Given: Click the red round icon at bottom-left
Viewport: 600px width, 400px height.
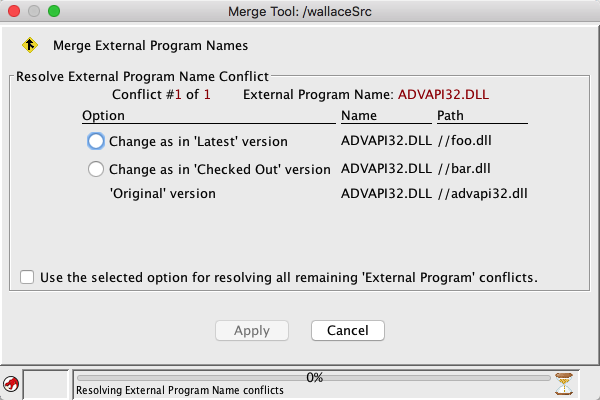Looking at the screenshot, I should (x=10, y=384).
